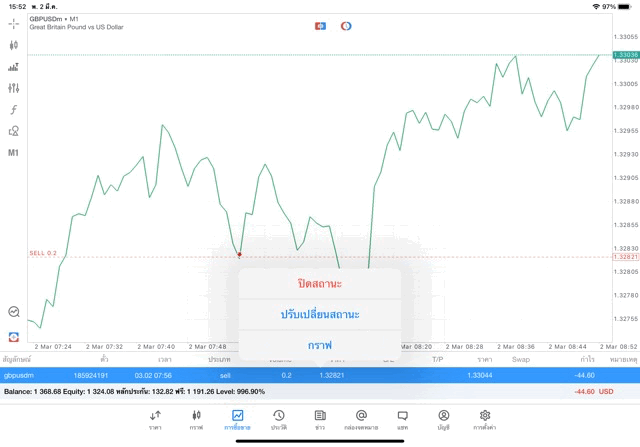Image resolution: width=640 pixels, height=447 pixels.
Task: Open the objects shapes tool
Action: pyautogui.click(x=13, y=131)
